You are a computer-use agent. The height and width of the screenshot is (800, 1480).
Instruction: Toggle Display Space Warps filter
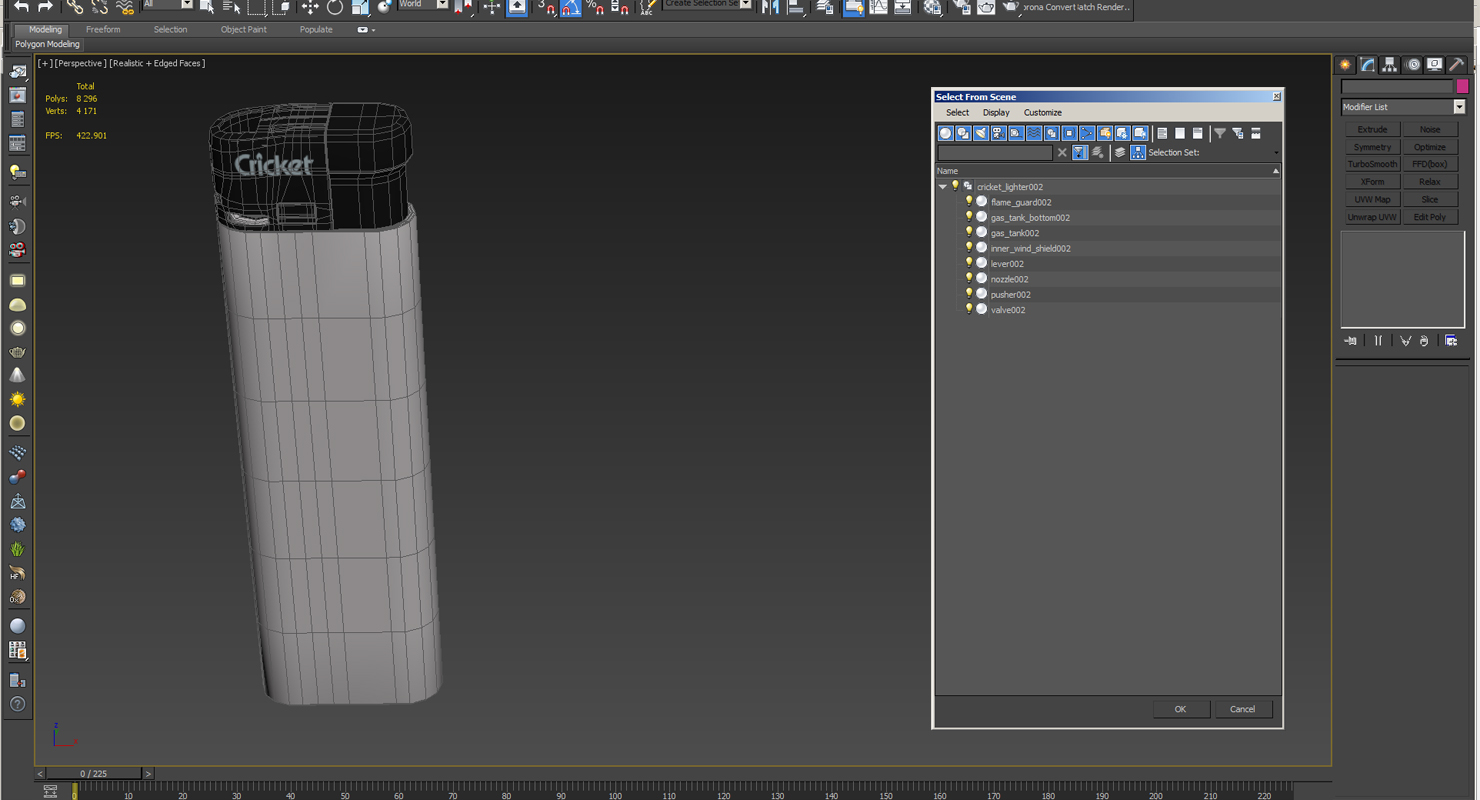[x=1035, y=133]
